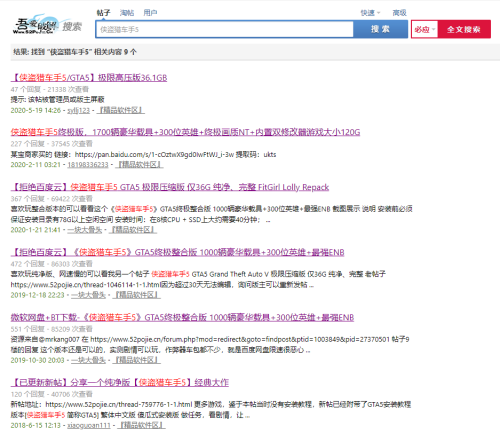Open author xiaoguoan111 profile
The height and width of the screenshot is (441, 500).
point(89,425)
